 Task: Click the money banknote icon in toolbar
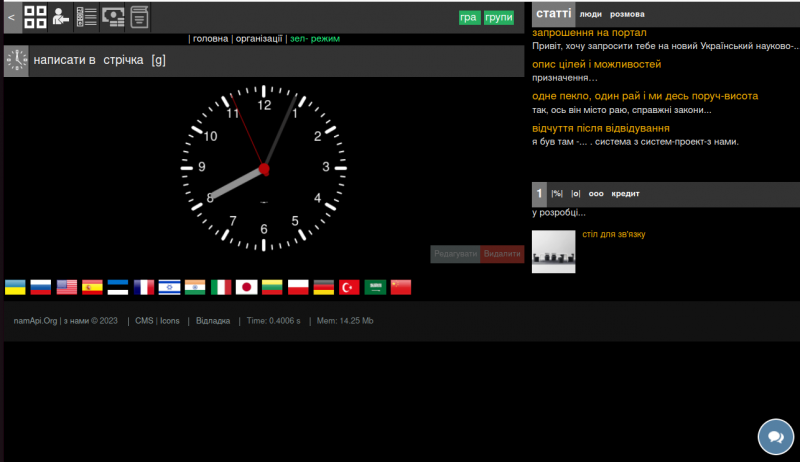(113, 16)
